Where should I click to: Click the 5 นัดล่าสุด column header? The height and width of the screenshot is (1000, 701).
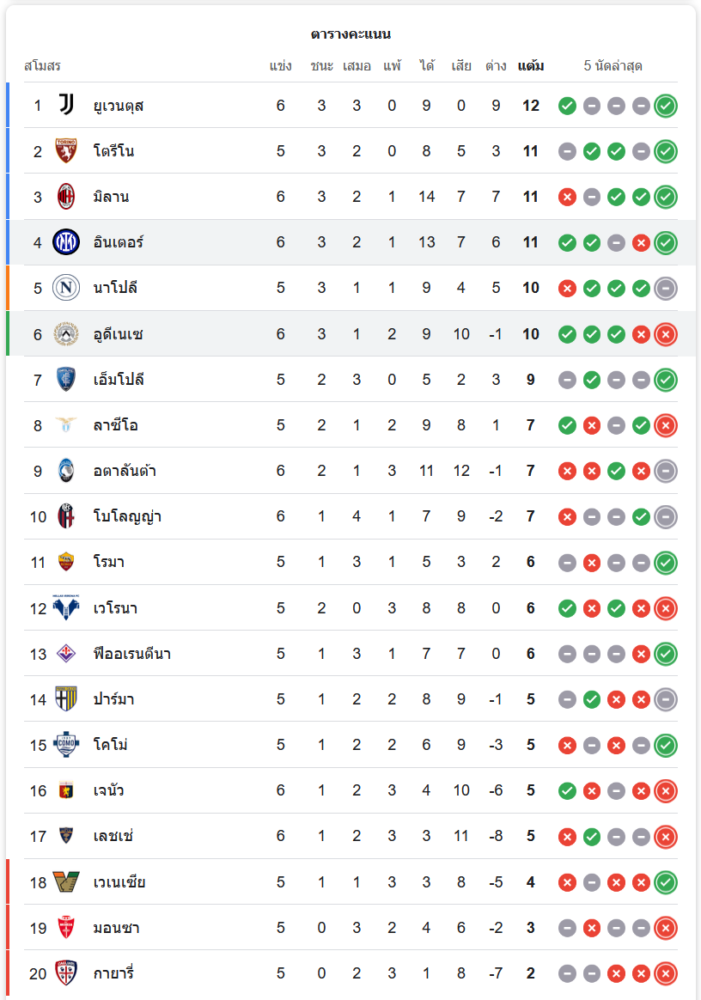click(613, 66)
